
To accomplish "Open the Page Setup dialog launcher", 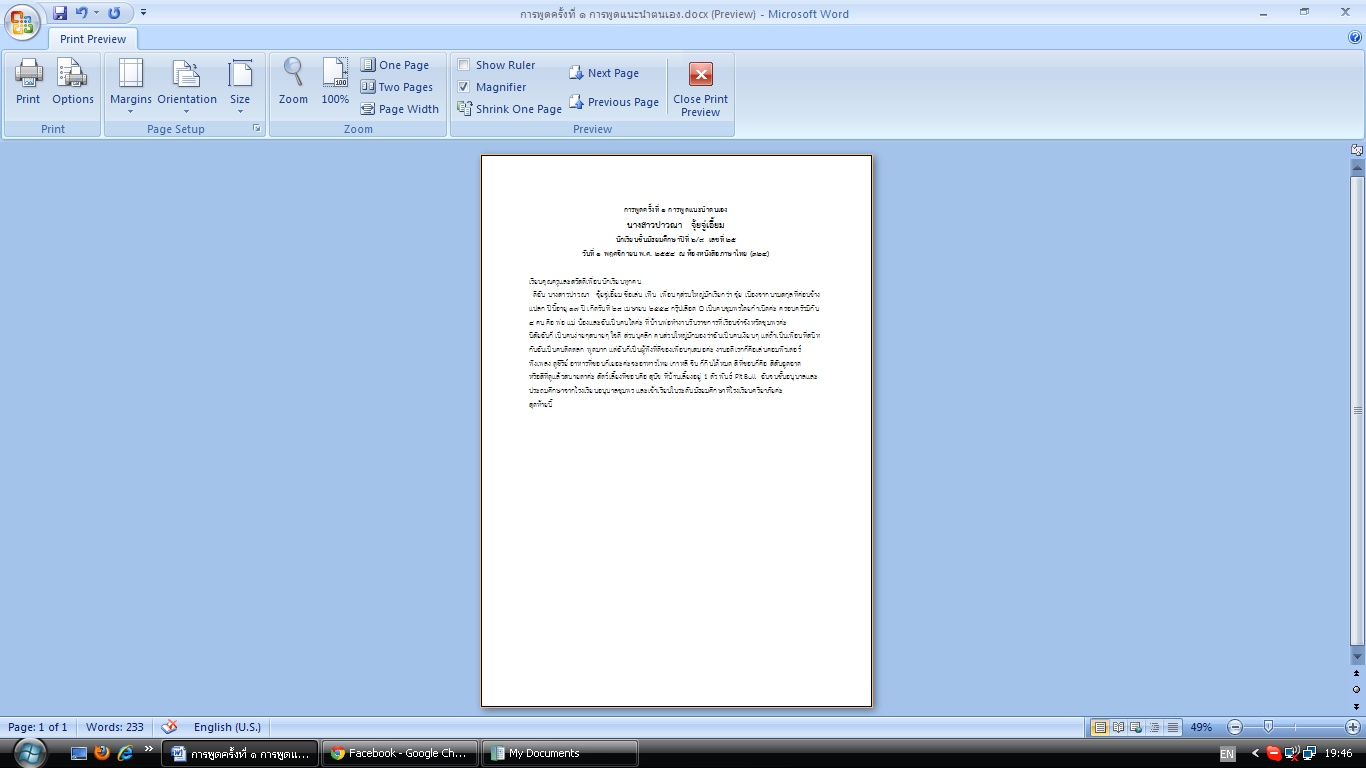I will [x=257, y=129].
